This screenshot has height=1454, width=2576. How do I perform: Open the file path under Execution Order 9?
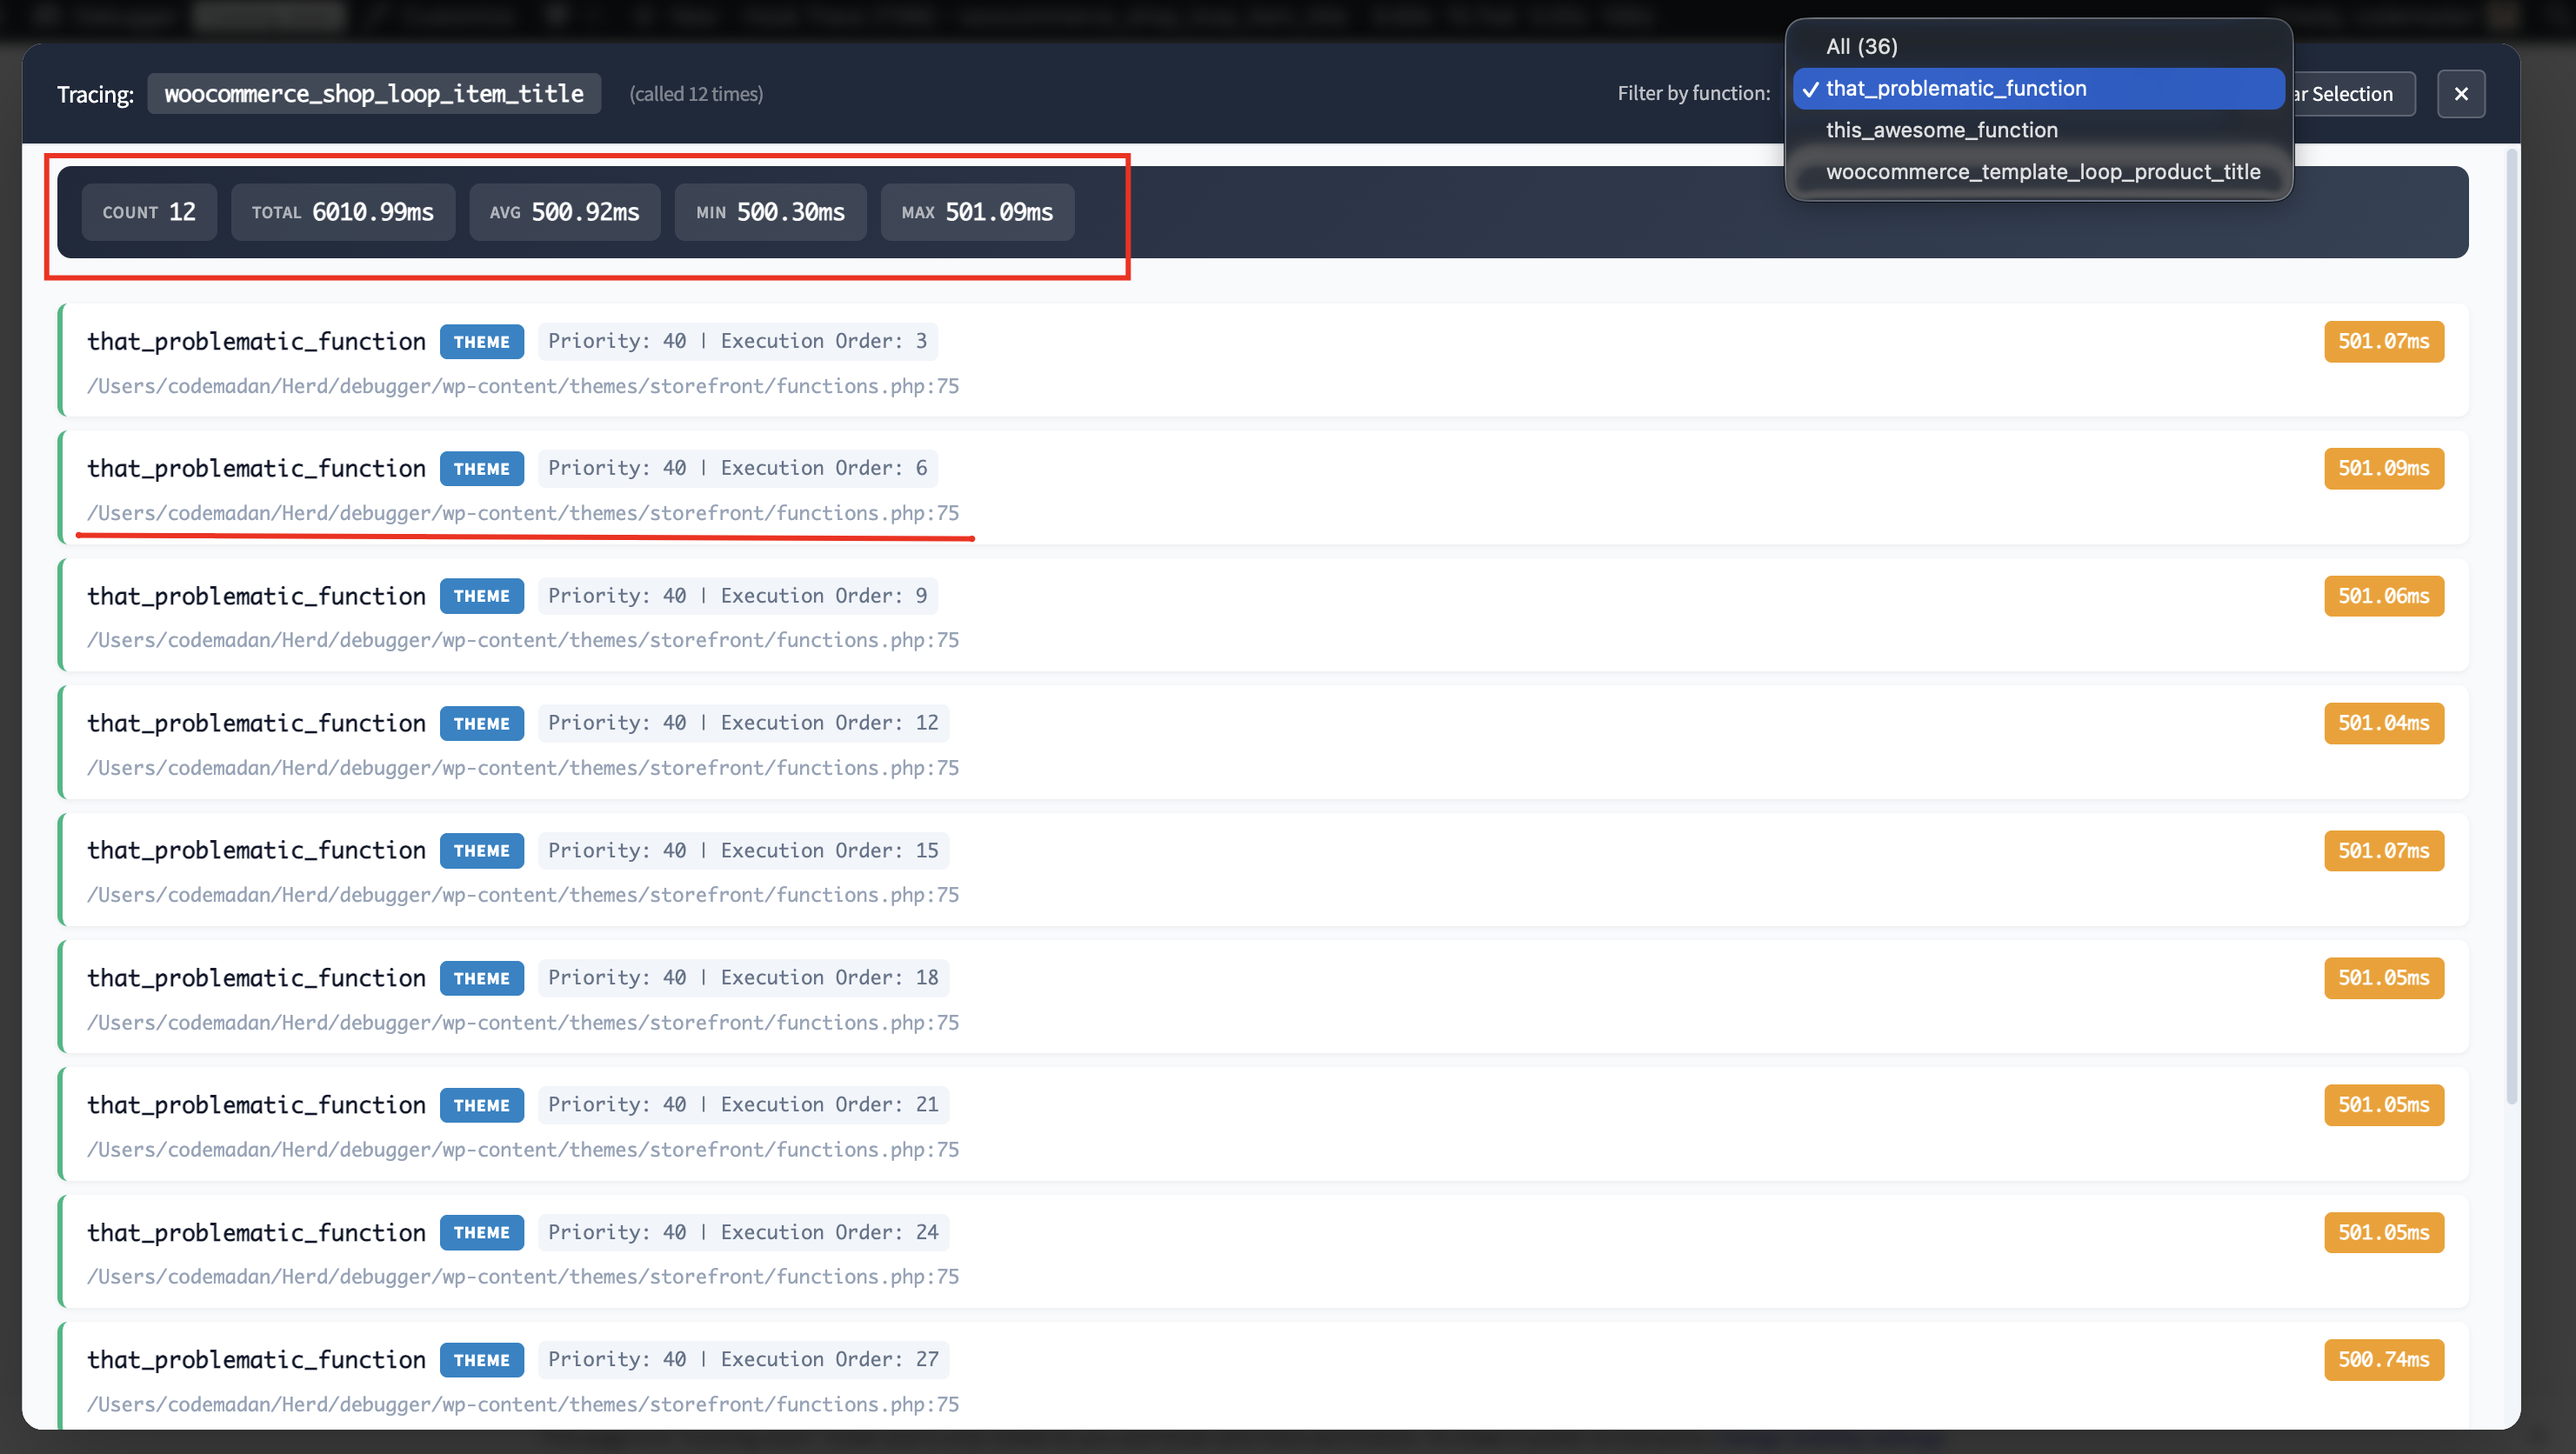pyautogui.click(x=523, y=640)
